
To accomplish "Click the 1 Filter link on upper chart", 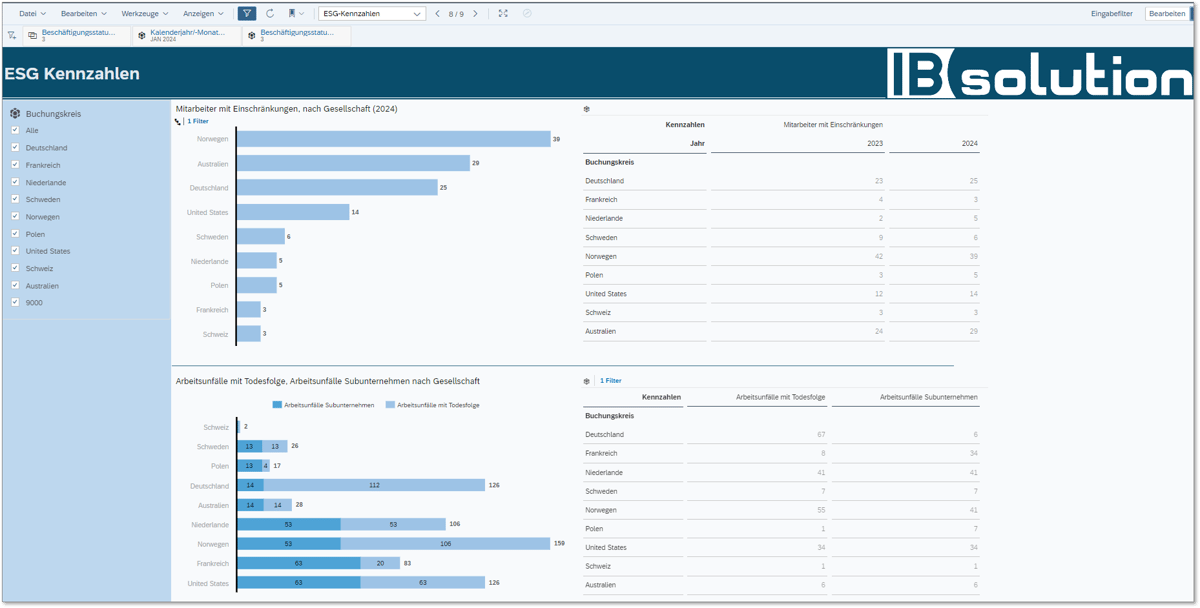I will [198, 121].
